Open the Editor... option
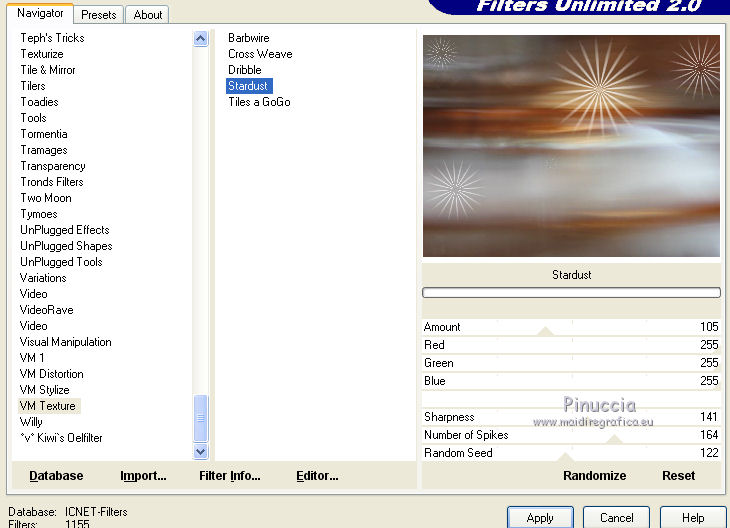730x528 pixels. coord(317,475)
